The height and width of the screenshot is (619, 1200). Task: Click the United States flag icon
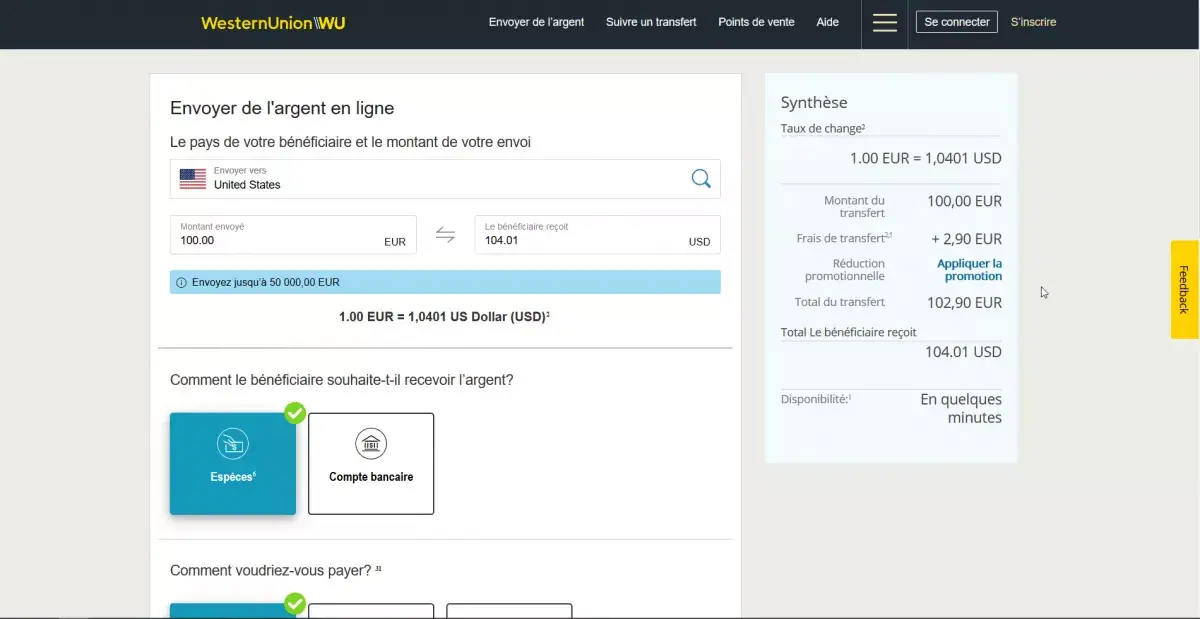pyautogui.click(x=193, y=179)
